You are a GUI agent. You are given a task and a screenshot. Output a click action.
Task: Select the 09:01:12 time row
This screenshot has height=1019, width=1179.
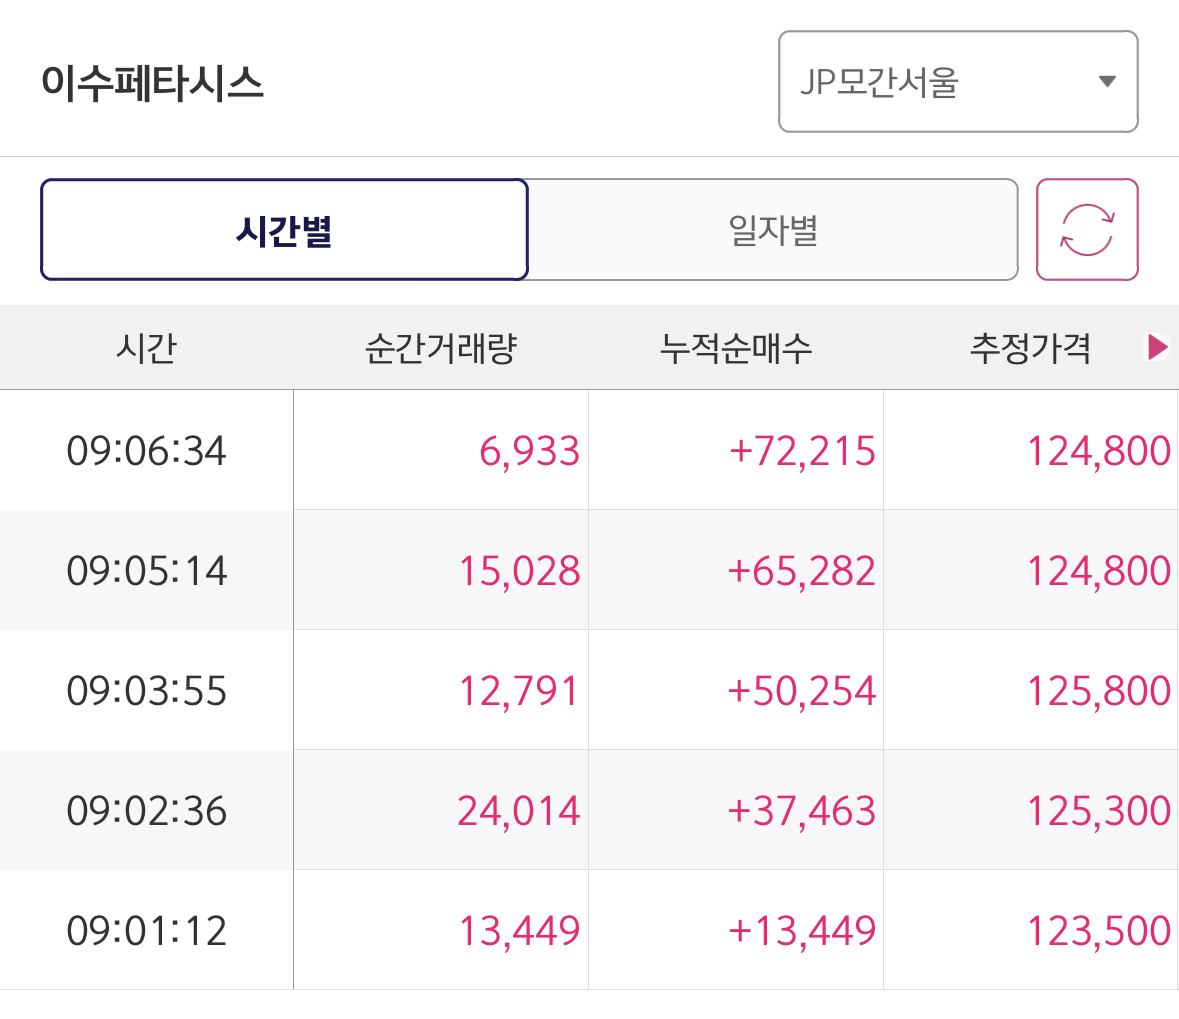coord(146,931)
